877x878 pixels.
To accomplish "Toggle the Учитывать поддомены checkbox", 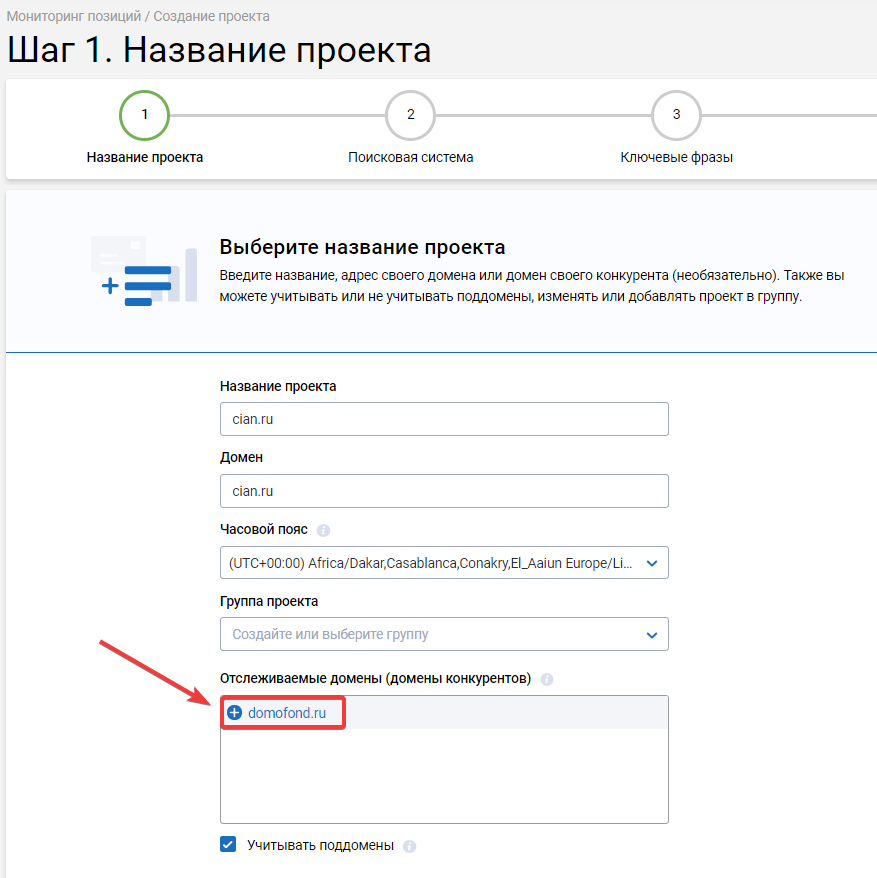I will click(228, 844).
